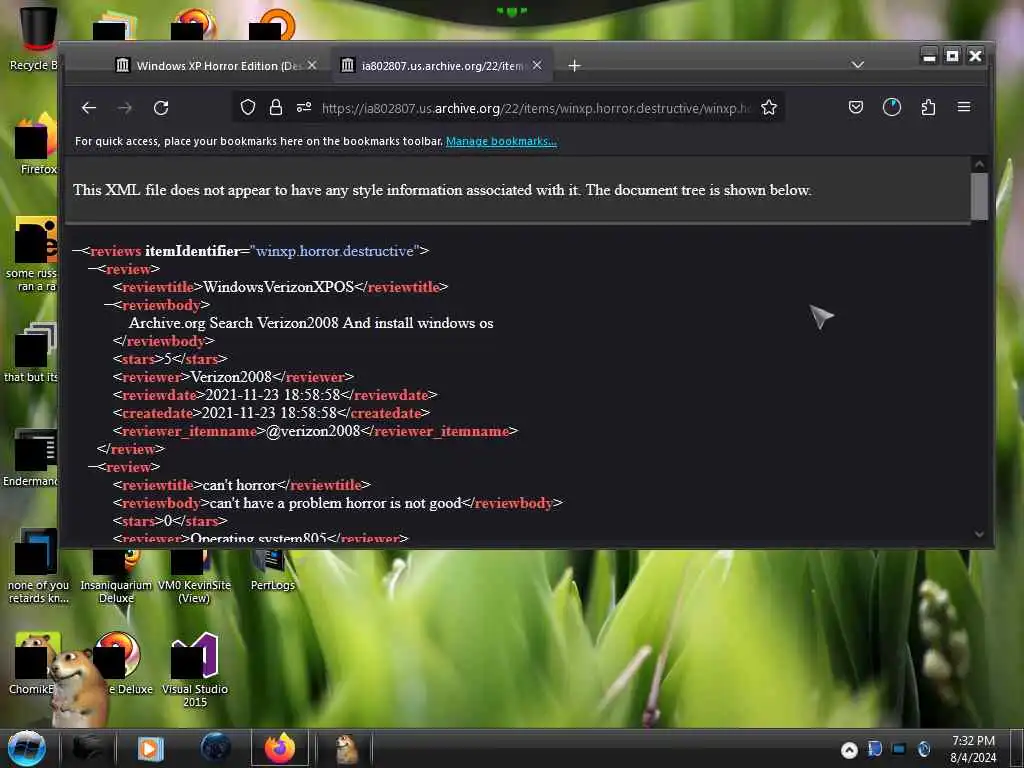Click the media player taskbar icon
This screenshot has width=1024, height=768.
click(151, 748)
